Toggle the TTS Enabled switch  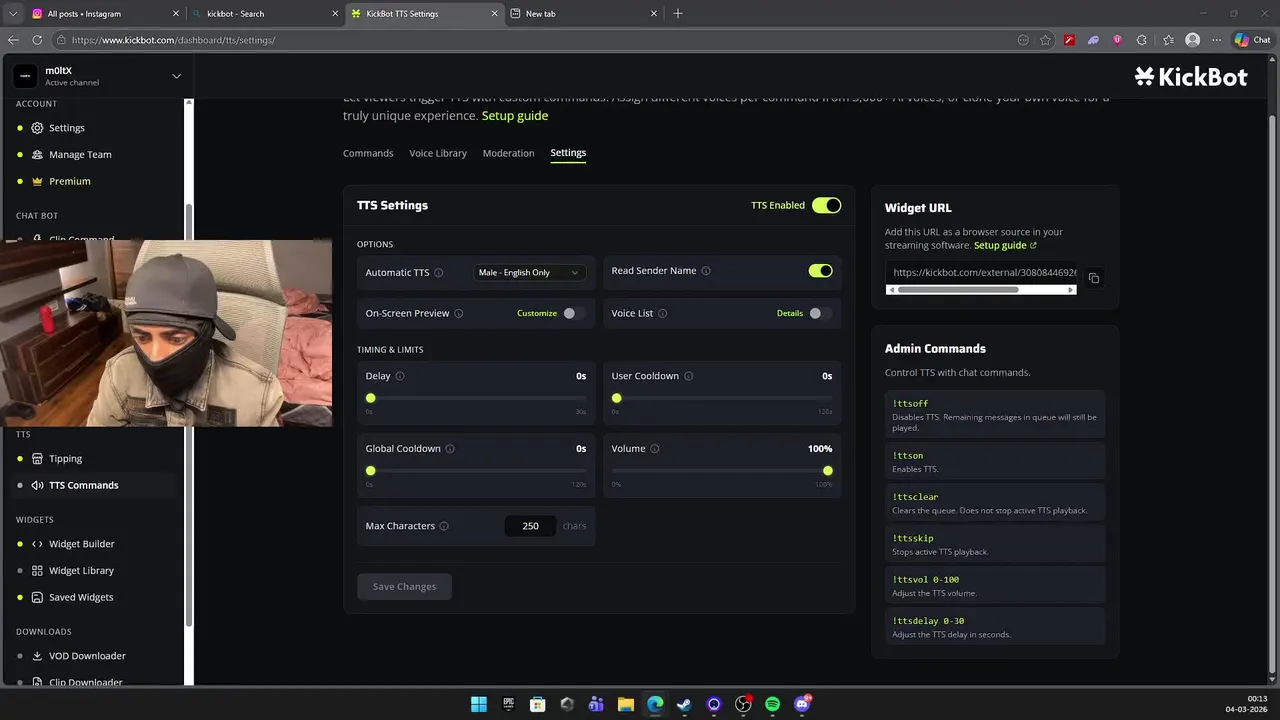826,205
